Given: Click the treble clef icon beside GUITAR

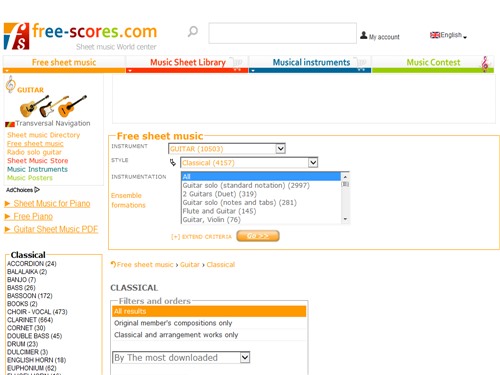Looking at the screenshot, I should tap(11, 84).
